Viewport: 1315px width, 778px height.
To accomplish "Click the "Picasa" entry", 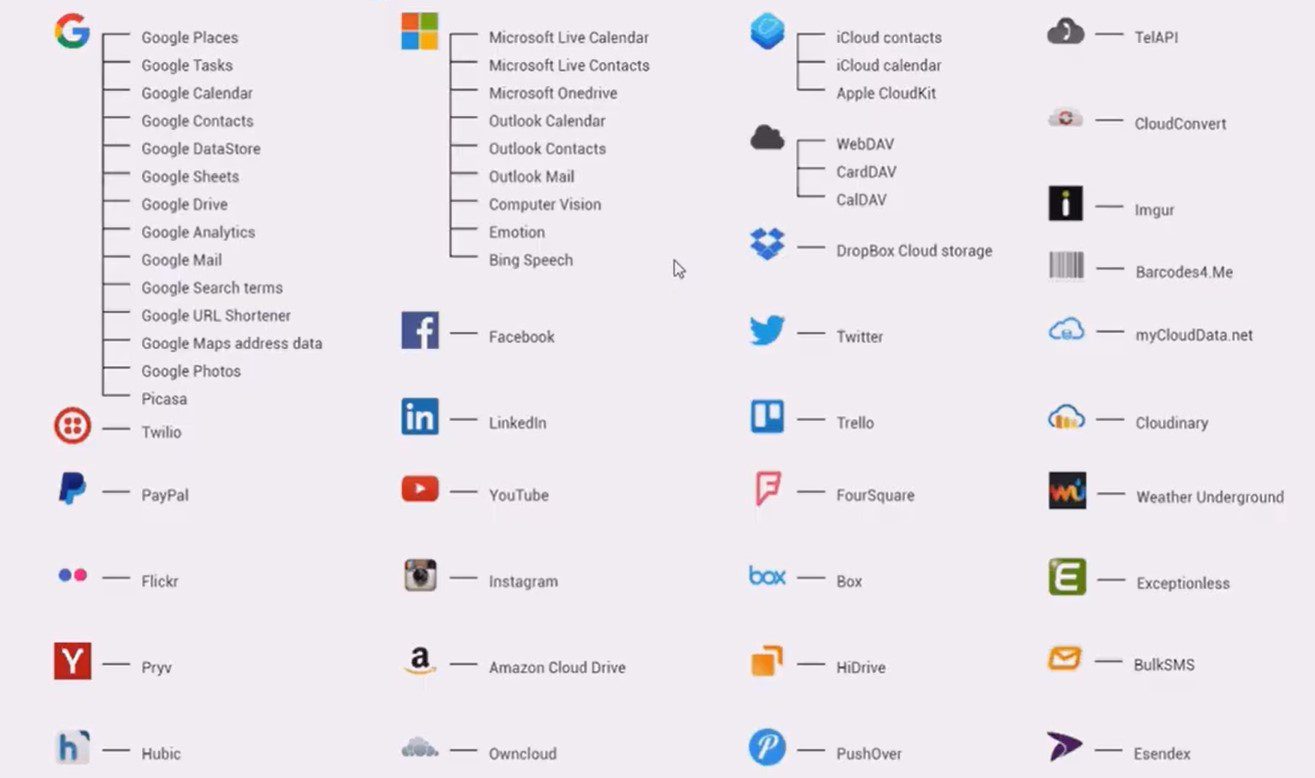I will coord(164,399).
